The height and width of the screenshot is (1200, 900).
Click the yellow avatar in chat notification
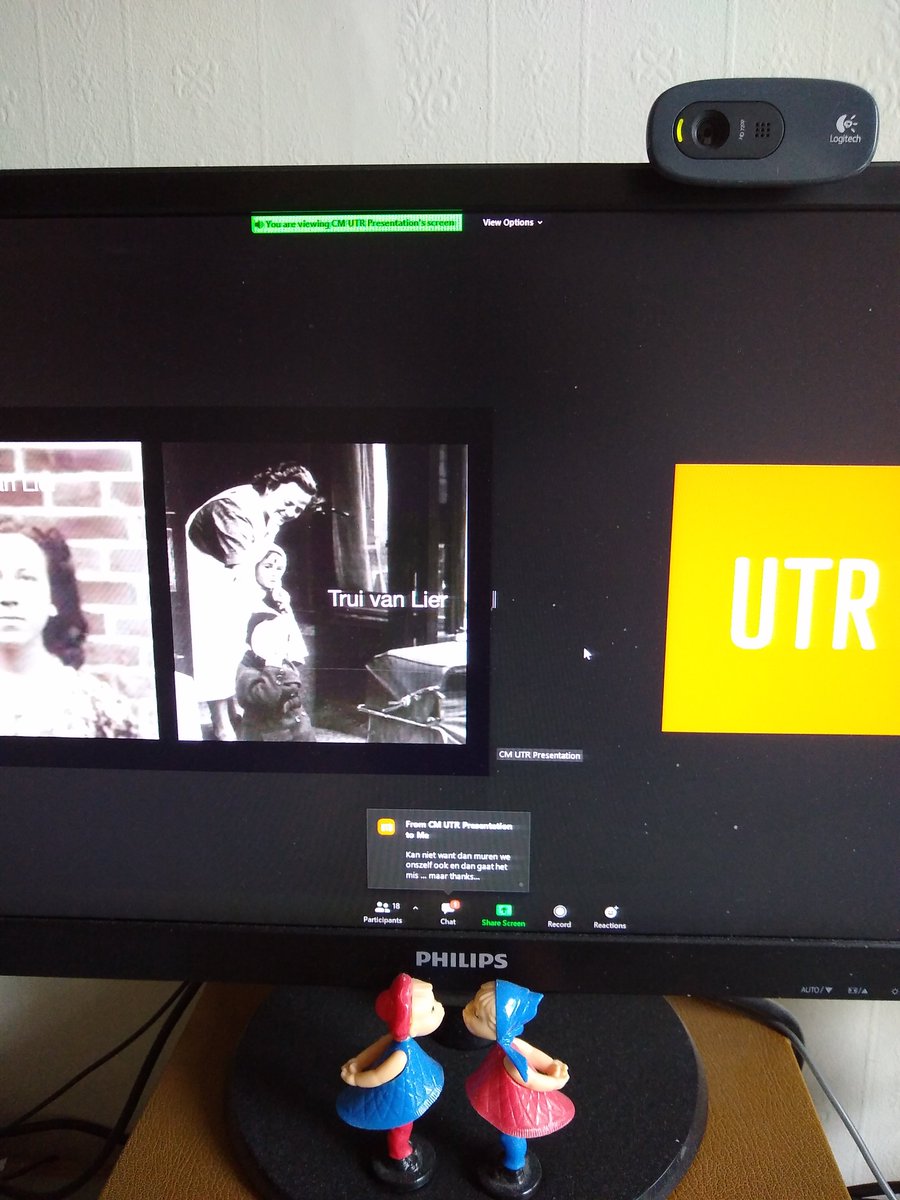386,827
